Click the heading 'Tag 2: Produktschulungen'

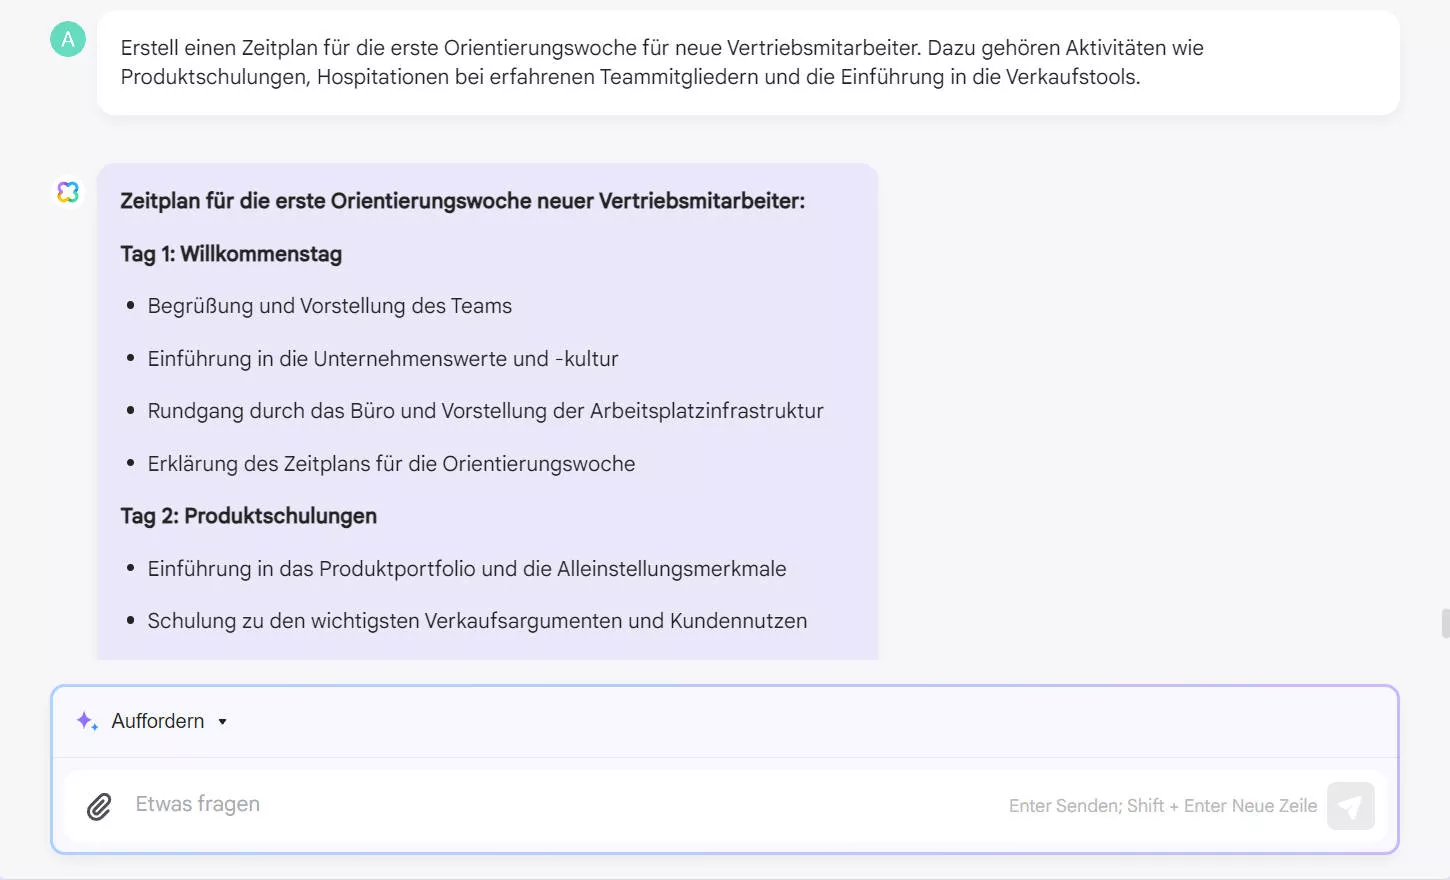tap(248, 516)
